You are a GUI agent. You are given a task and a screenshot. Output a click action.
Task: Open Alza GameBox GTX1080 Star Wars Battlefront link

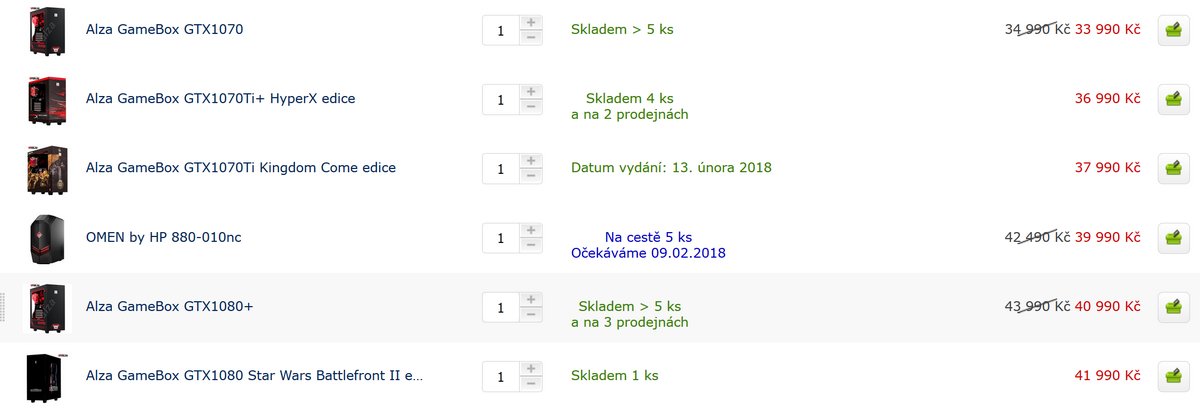click(x=255, y=376)
